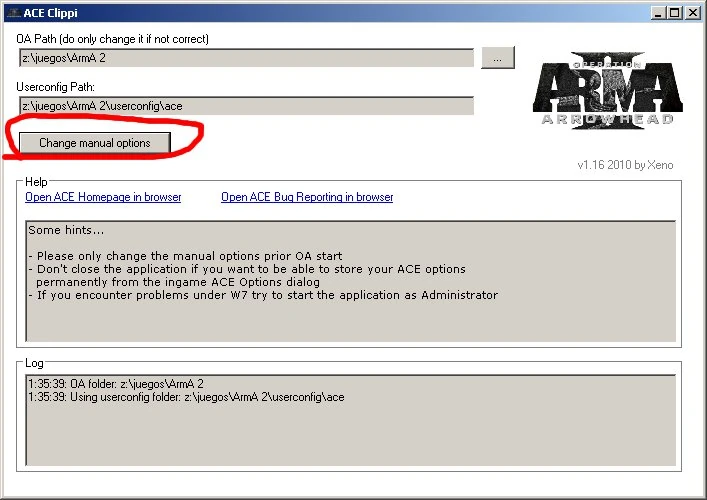This screenshot has width=707, height=500.
Task: Maximize the ACE Clippi window
Action: click(x=675, y=13)
